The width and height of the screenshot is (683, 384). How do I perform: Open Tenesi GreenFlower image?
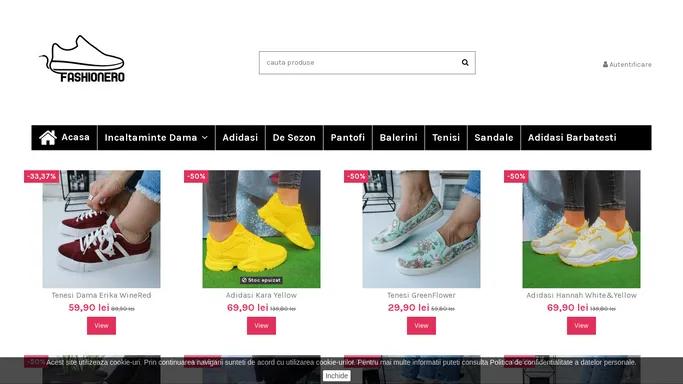[x=421, y=229]
